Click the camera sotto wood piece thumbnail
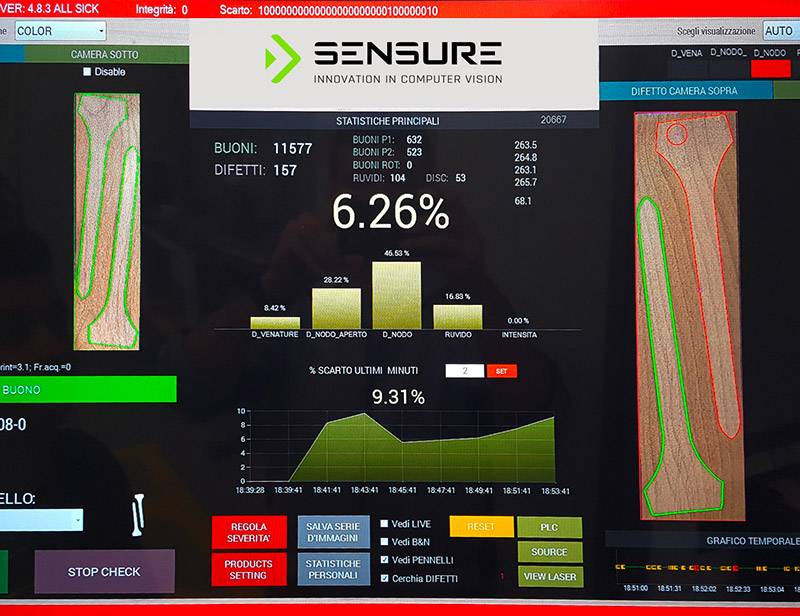 [107, 221]
